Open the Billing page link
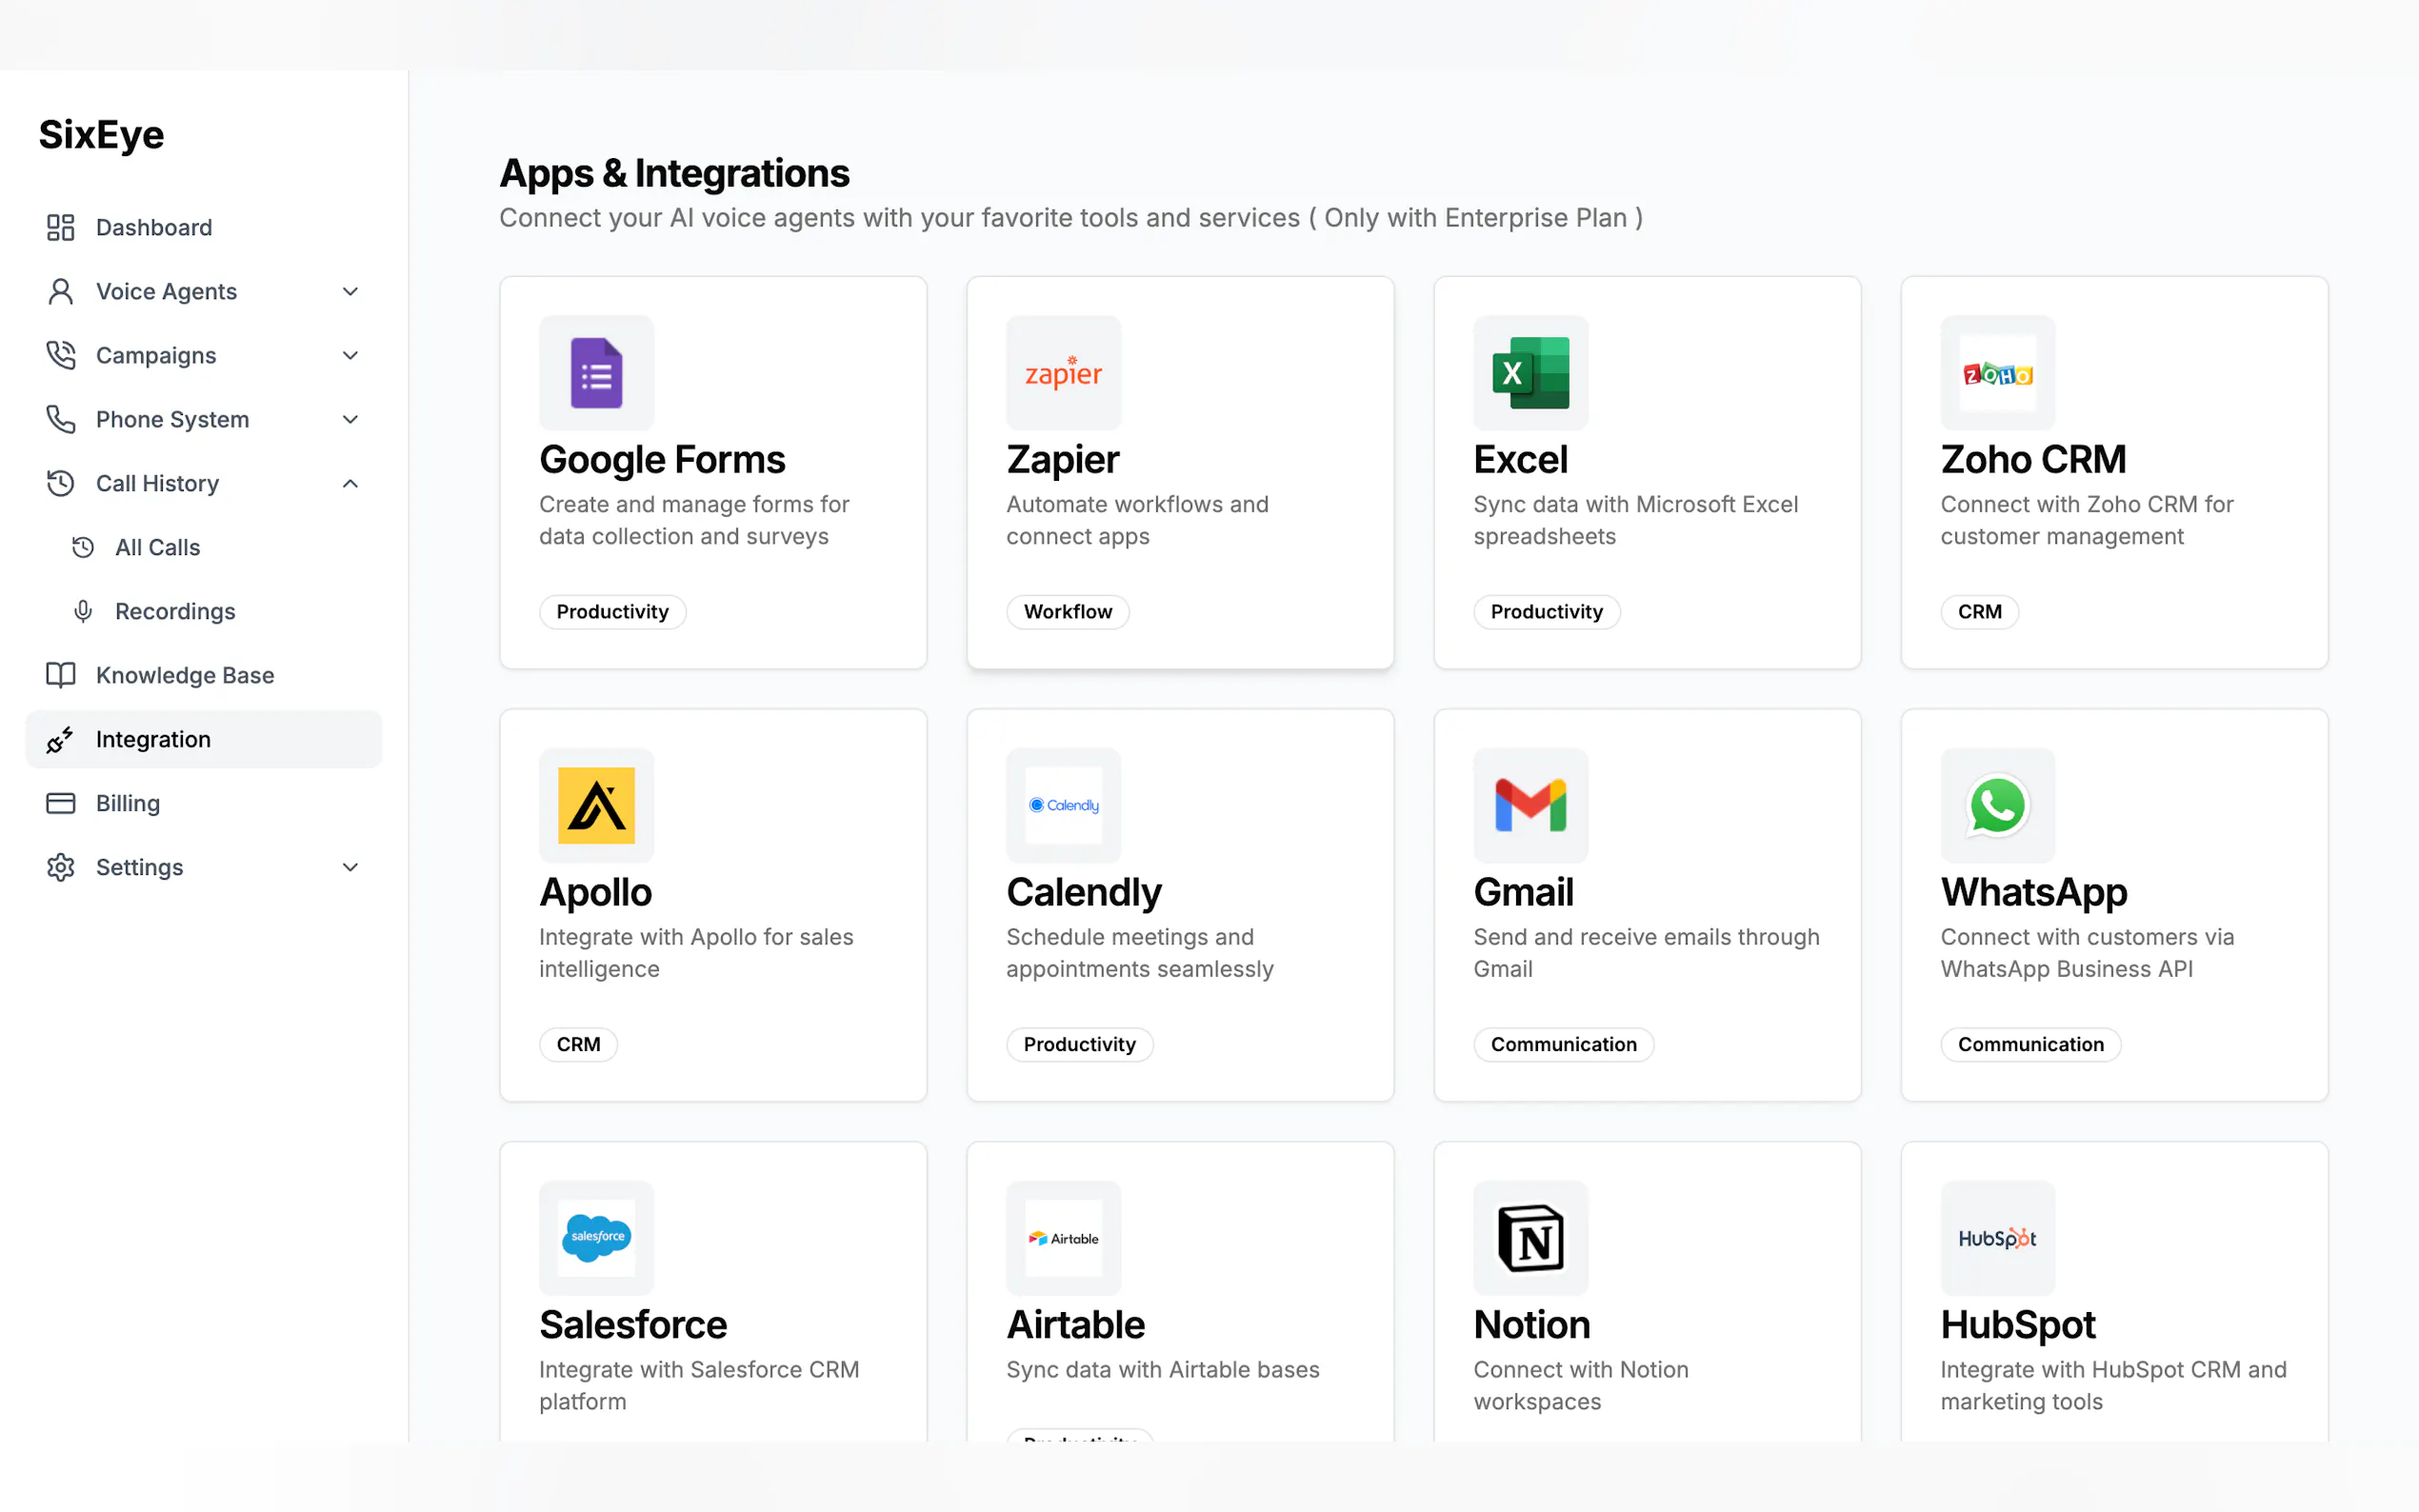Image resolution: width=2419 pixels, height=1512 pixels. click(x=127, y=803)
